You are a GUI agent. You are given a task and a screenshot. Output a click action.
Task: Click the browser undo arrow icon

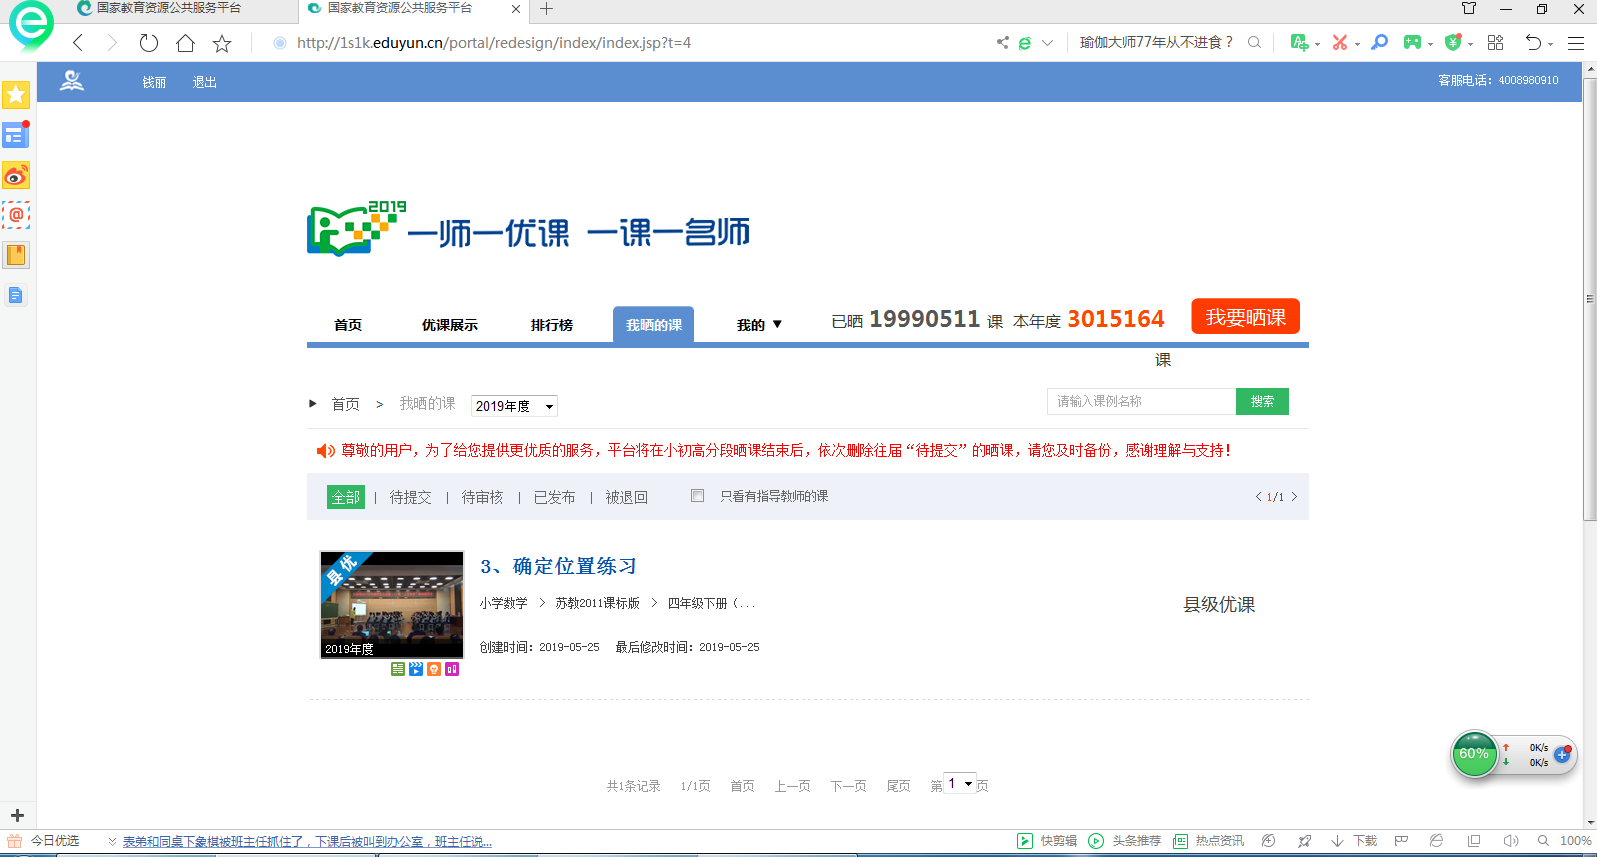(x=1532, y=42)
